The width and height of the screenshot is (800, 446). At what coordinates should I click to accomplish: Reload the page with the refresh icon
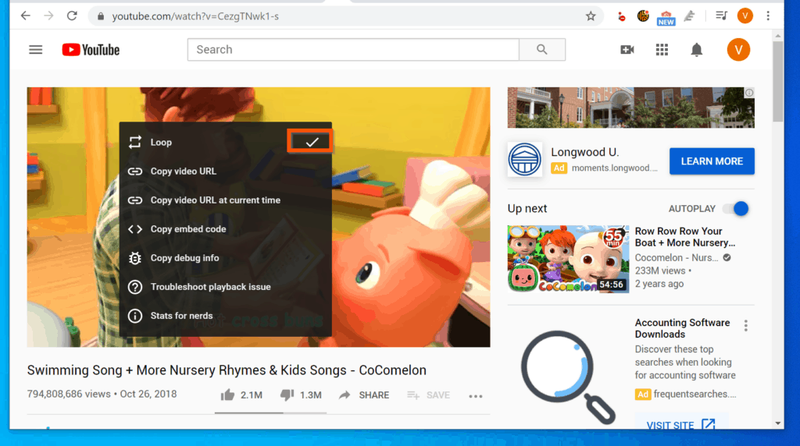click(x=72, y=16)
